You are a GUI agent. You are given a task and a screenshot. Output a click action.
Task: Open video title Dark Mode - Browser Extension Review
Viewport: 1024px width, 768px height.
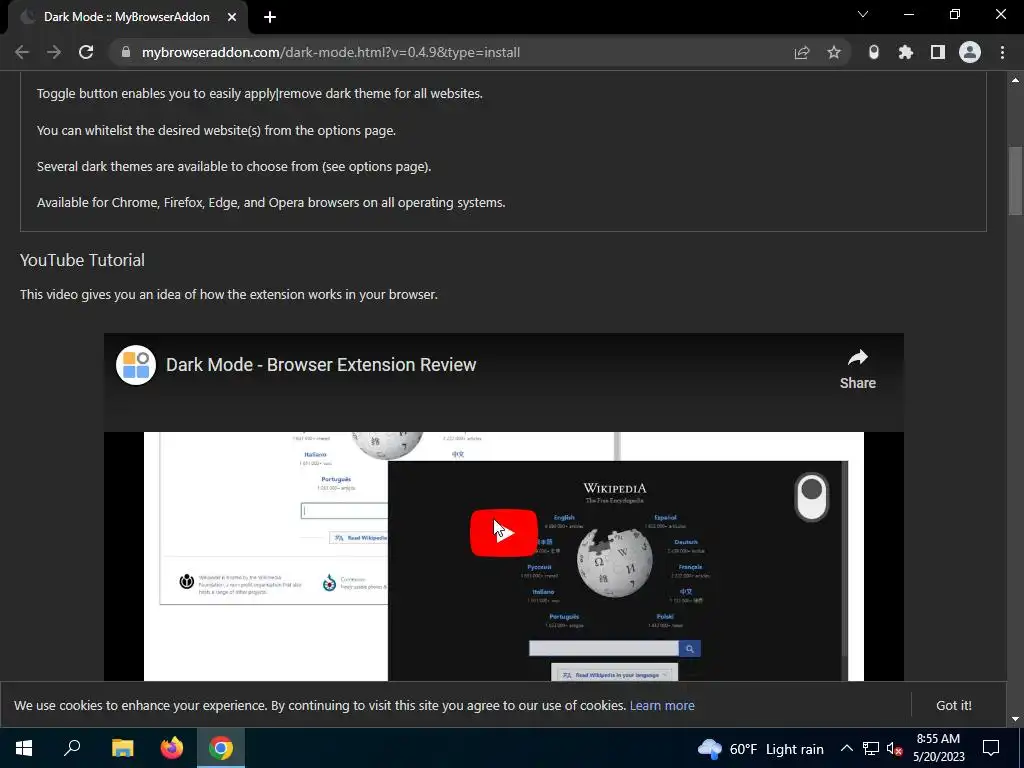click(x=321, y=364)
